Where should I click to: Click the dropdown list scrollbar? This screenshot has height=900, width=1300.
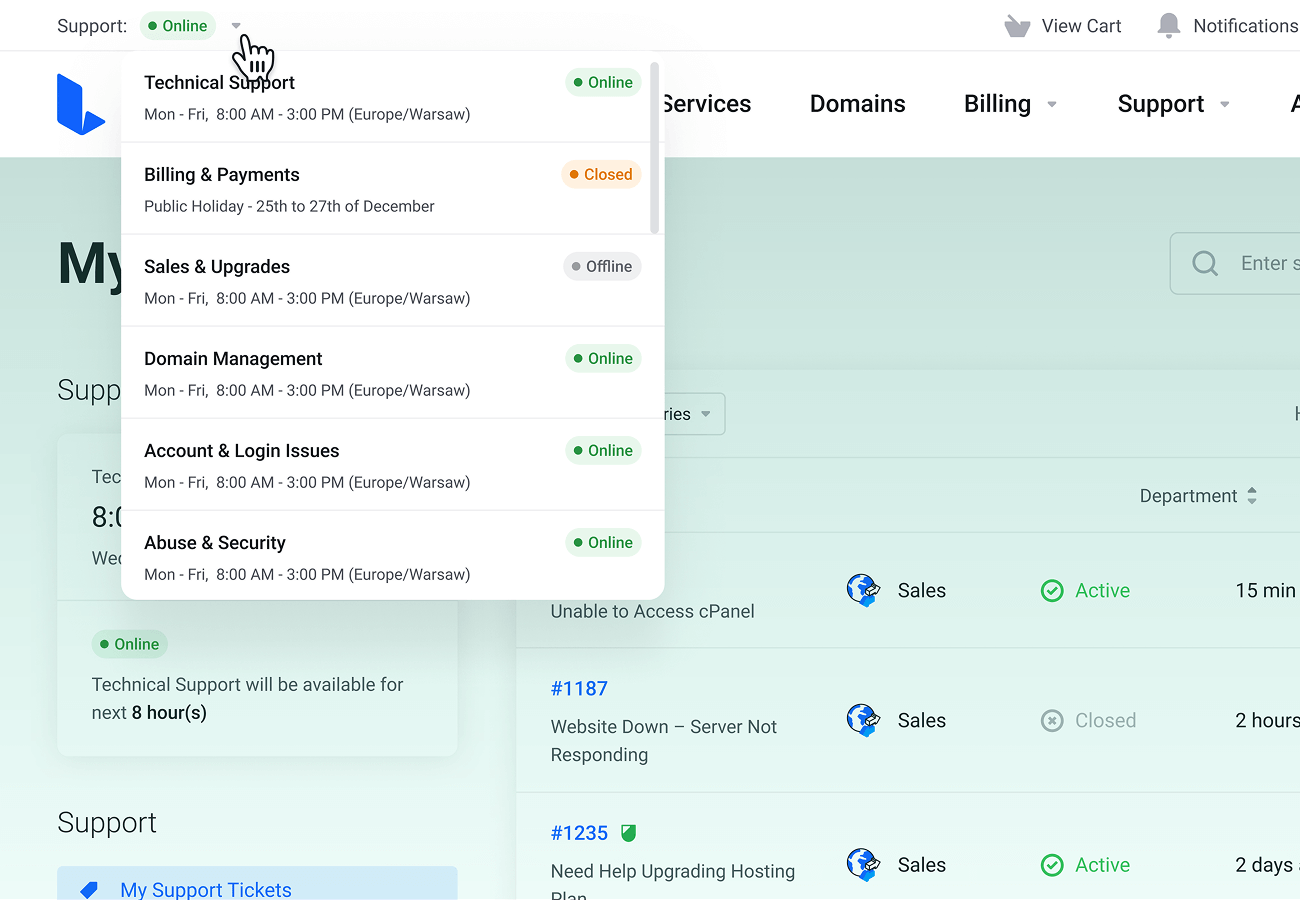pyautogui.click(x=655, y=148)
